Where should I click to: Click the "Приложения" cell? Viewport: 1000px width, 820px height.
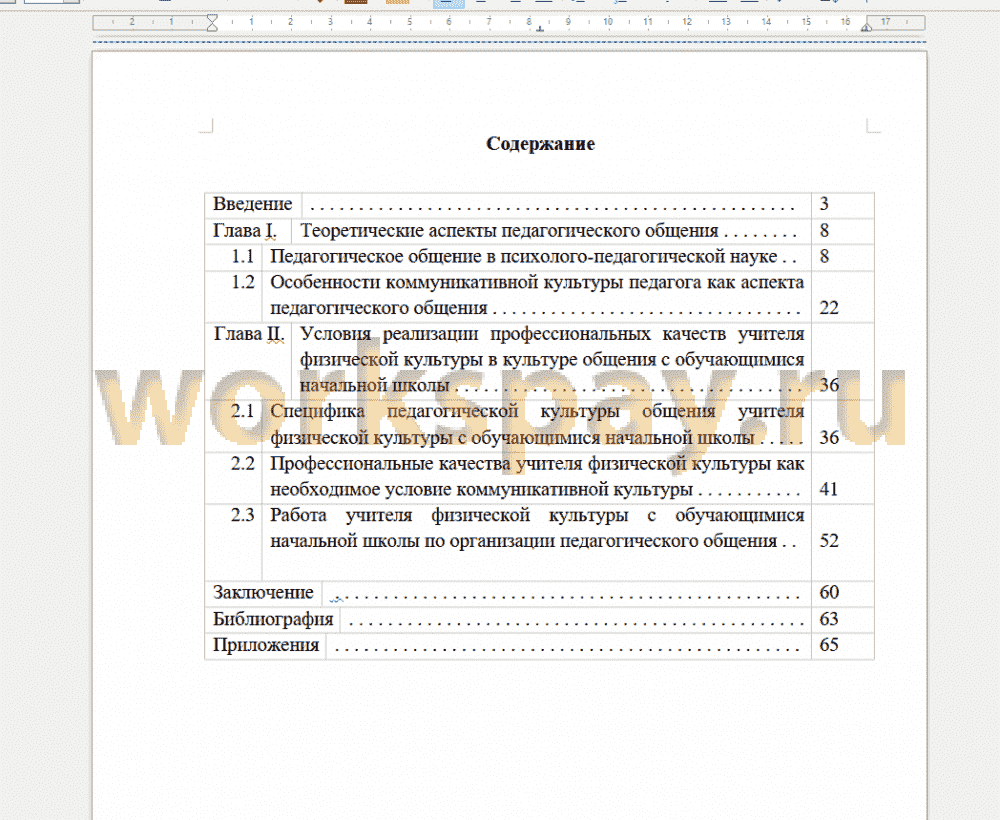266,645
